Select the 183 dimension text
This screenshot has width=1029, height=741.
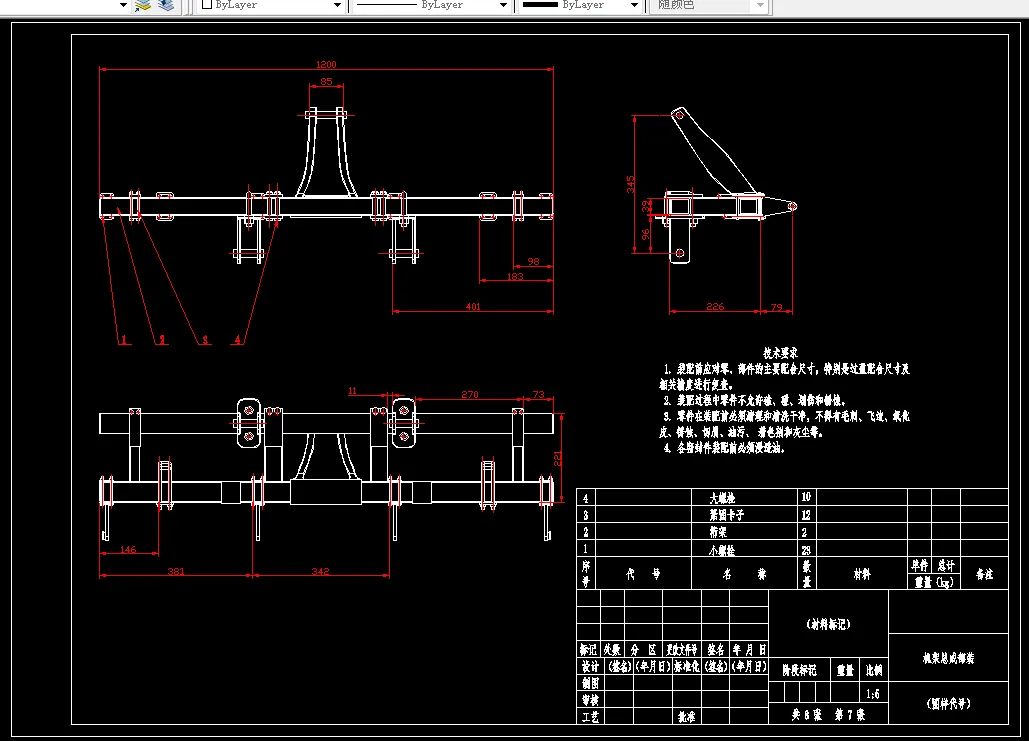[515, 276]
